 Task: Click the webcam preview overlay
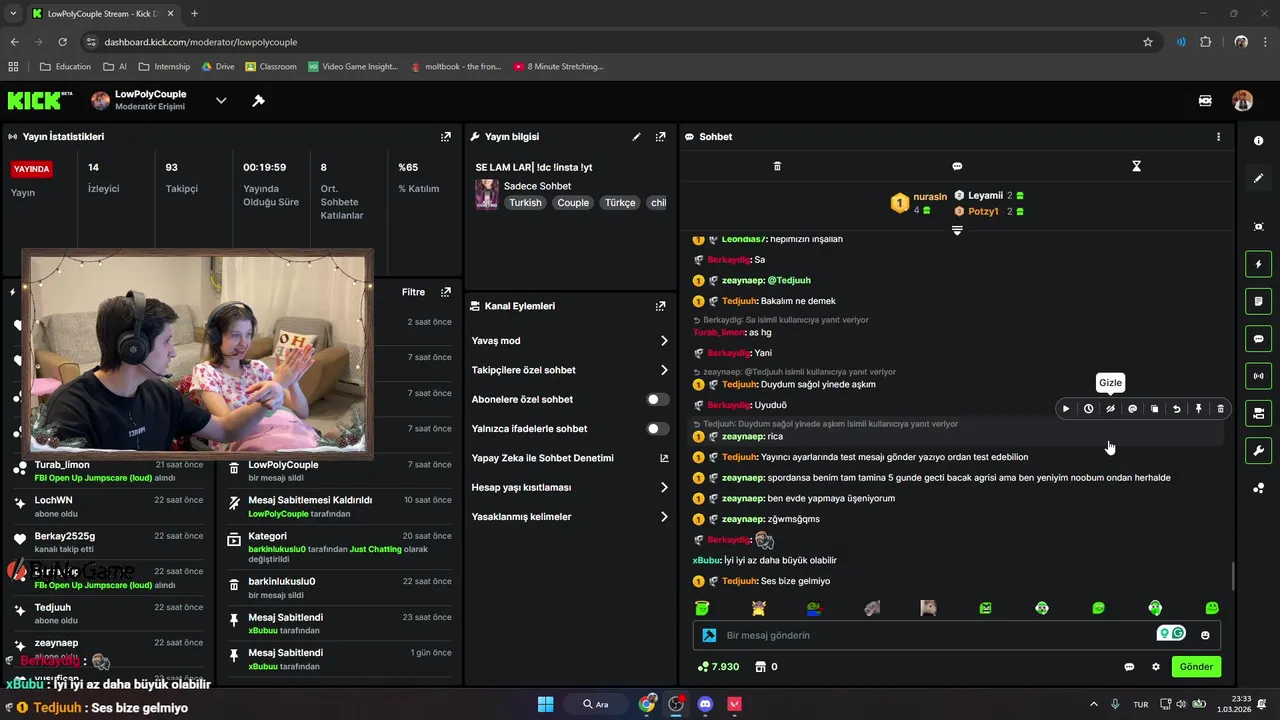tap(198, 354)
